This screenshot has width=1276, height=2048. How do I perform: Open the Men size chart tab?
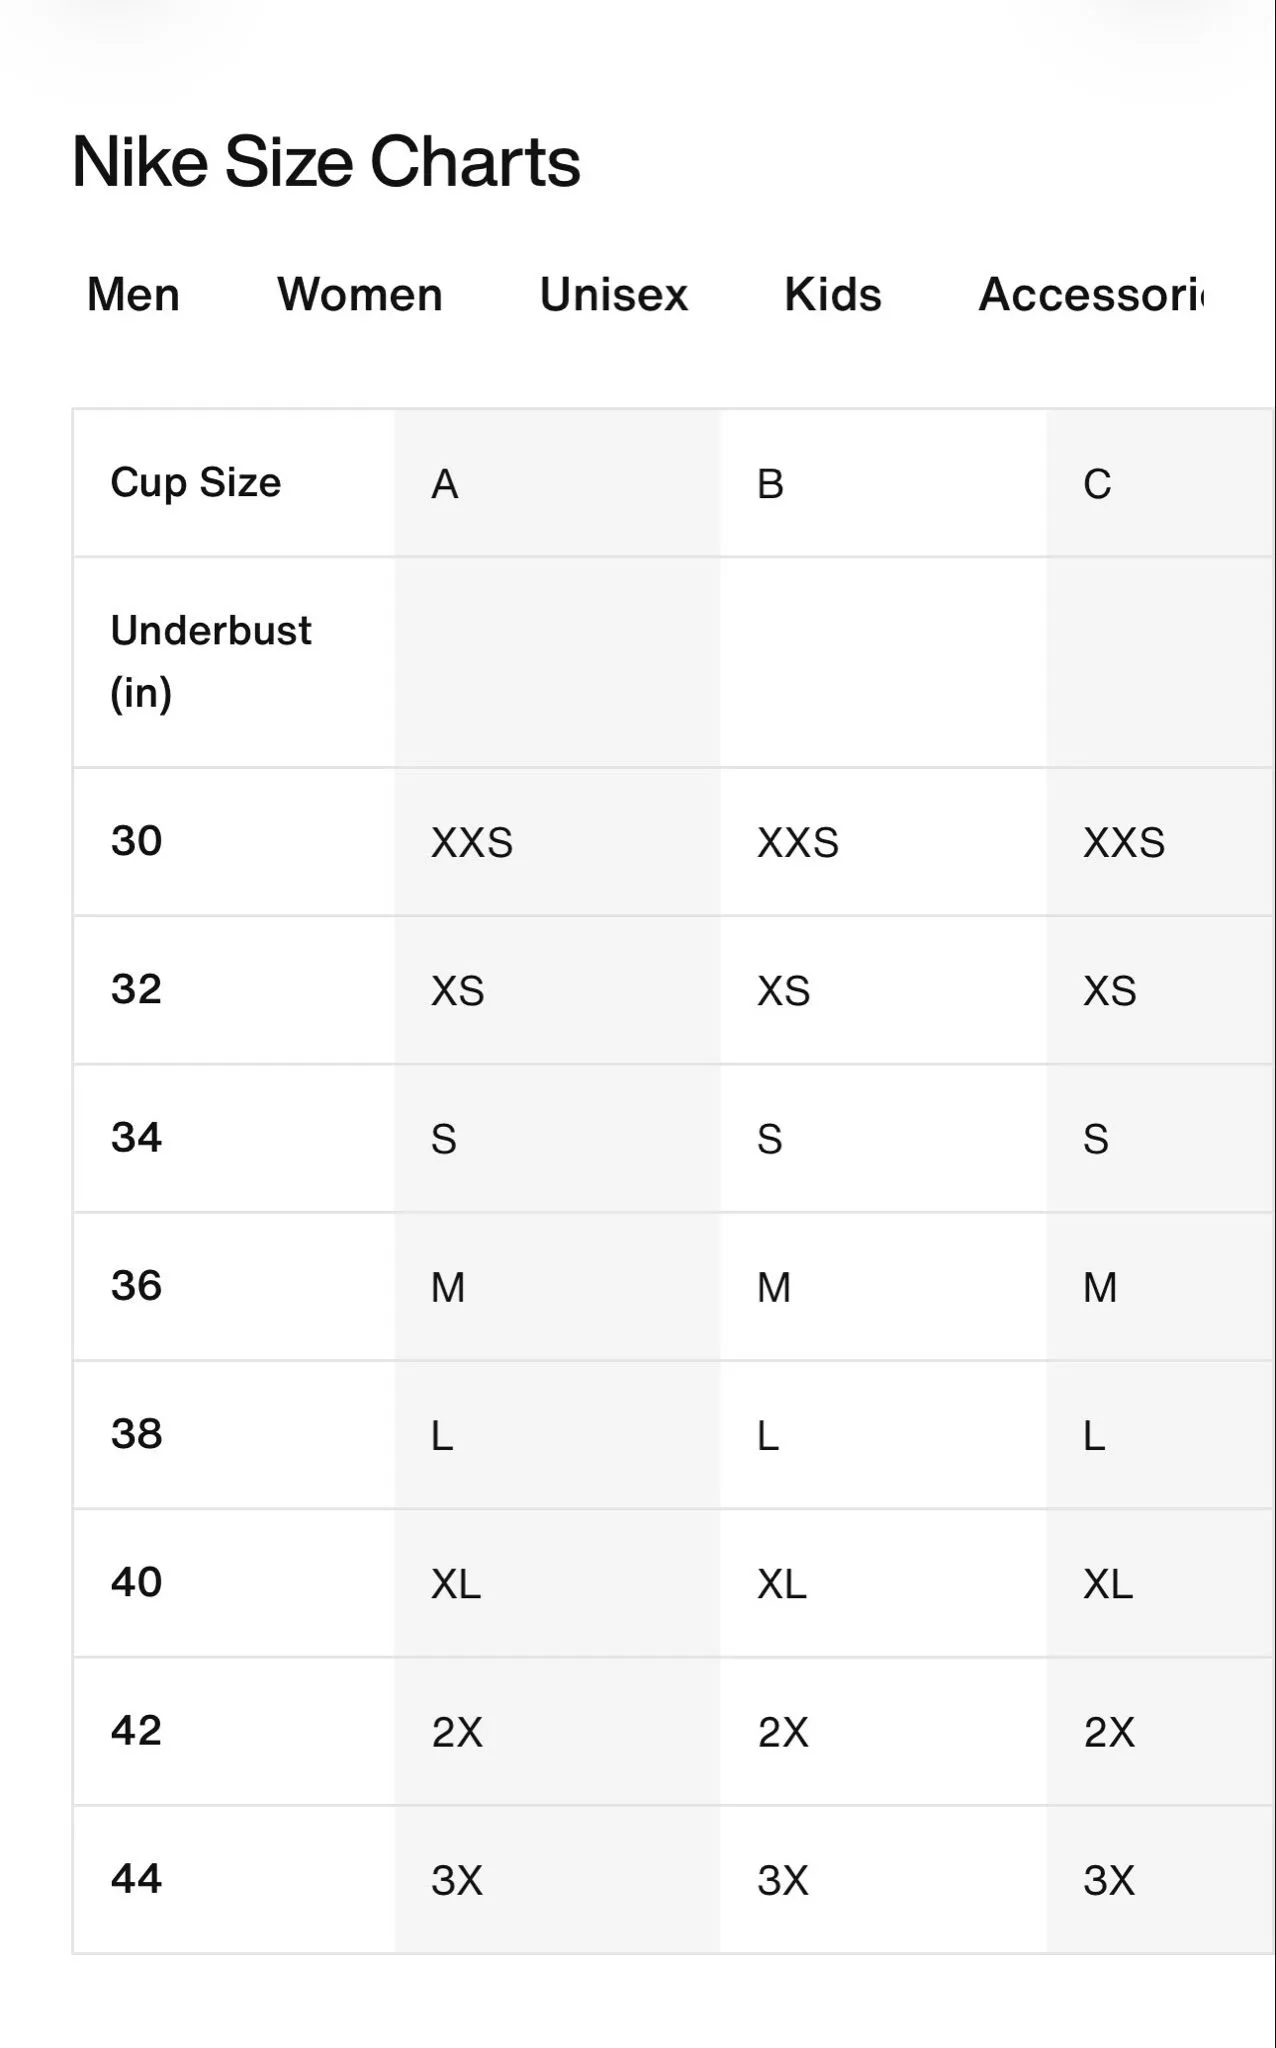pyautogui.click(x=133, y=295)
